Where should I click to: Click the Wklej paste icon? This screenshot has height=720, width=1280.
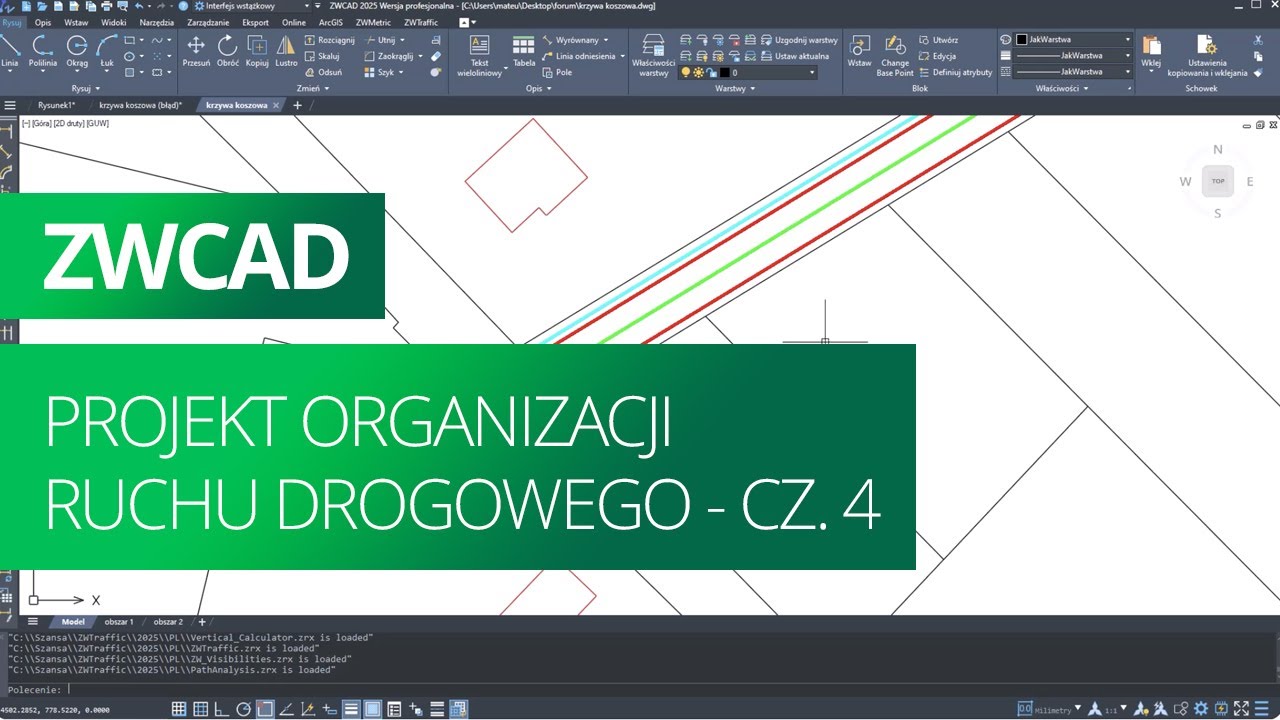tap(1150, 51)
